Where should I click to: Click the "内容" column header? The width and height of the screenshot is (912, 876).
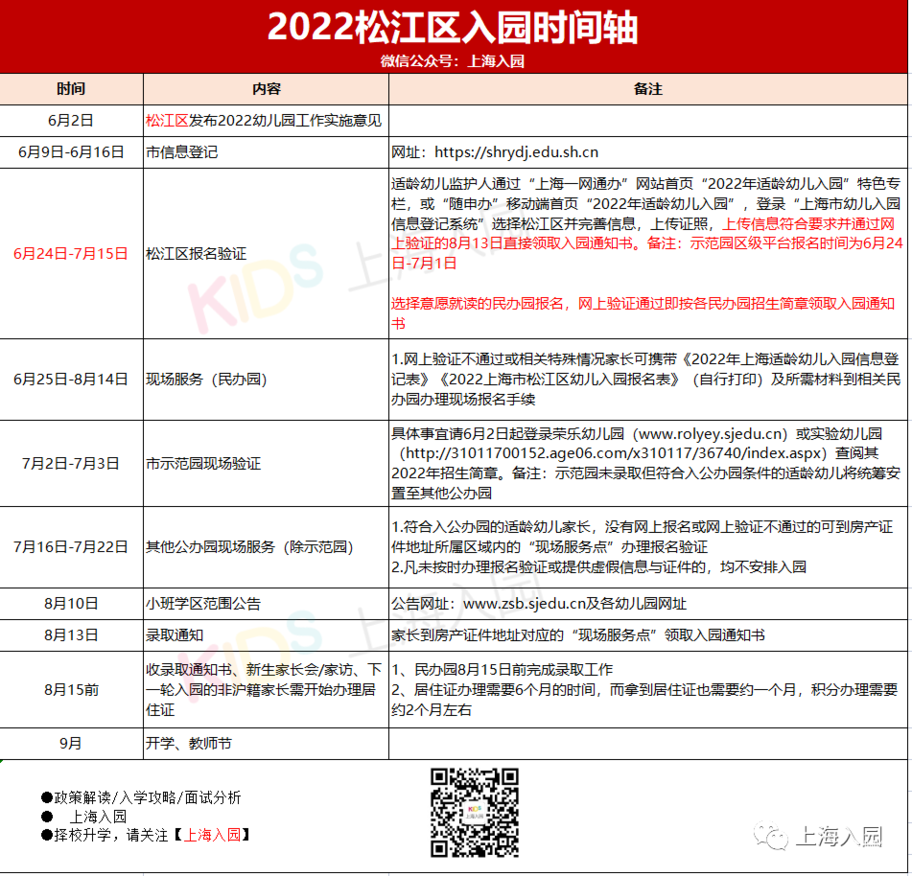click(x=266, y=89)
